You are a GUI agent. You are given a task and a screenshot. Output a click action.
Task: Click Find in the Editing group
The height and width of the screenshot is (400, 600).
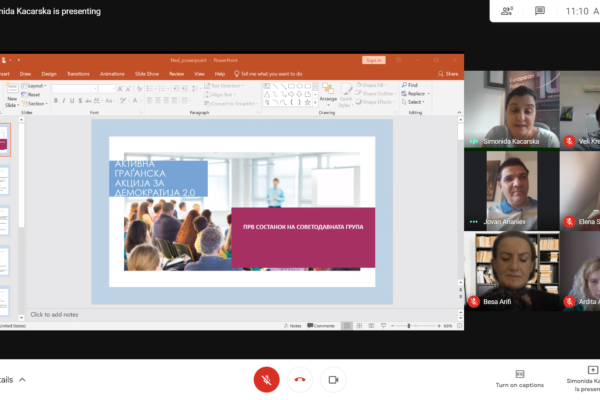click(x=409, y=85)
